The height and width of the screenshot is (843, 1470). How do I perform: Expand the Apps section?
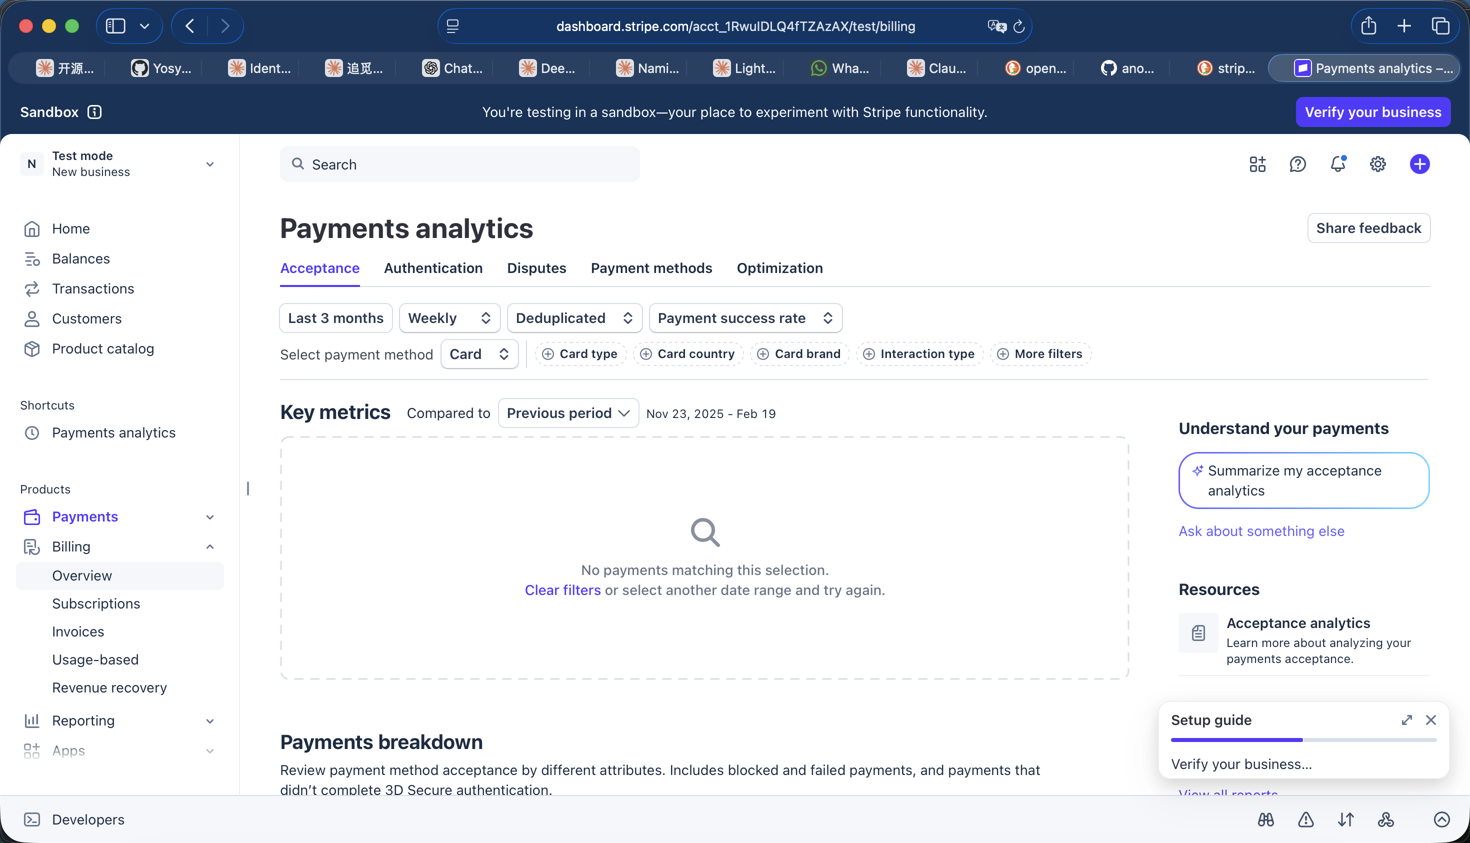210,751
